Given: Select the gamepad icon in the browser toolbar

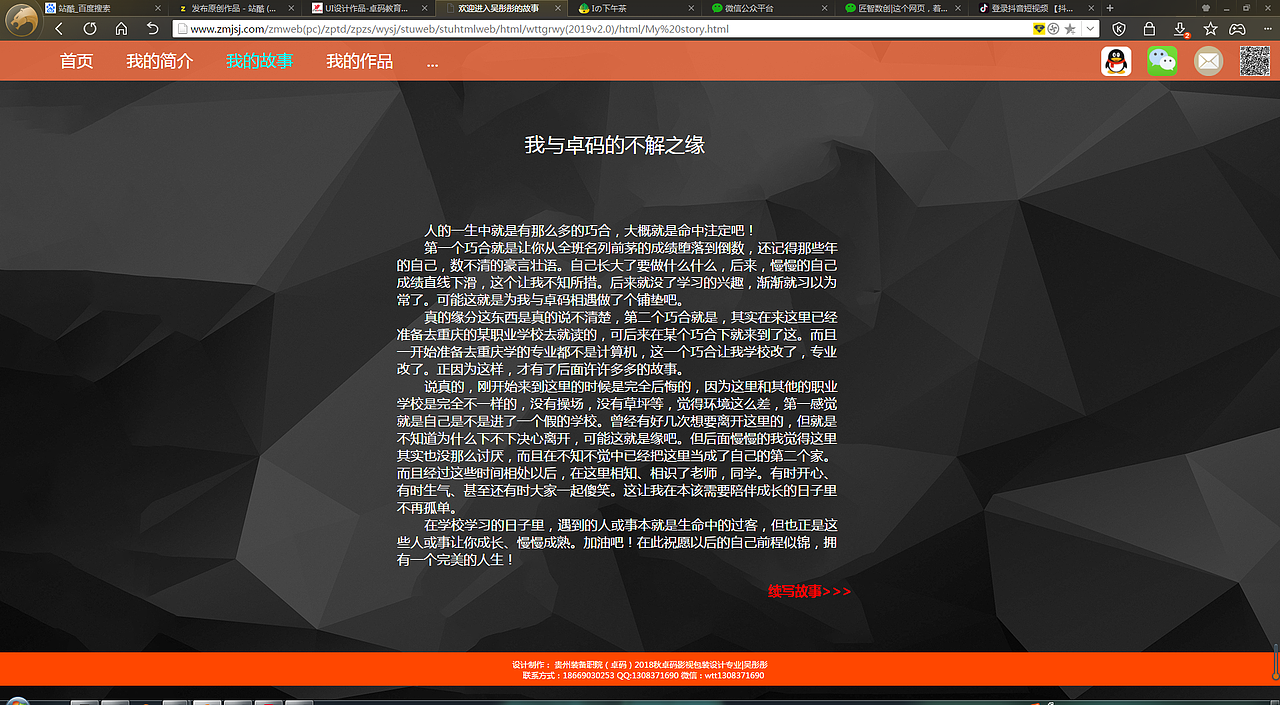Looking at the screenshot, I should [1240, 29].
